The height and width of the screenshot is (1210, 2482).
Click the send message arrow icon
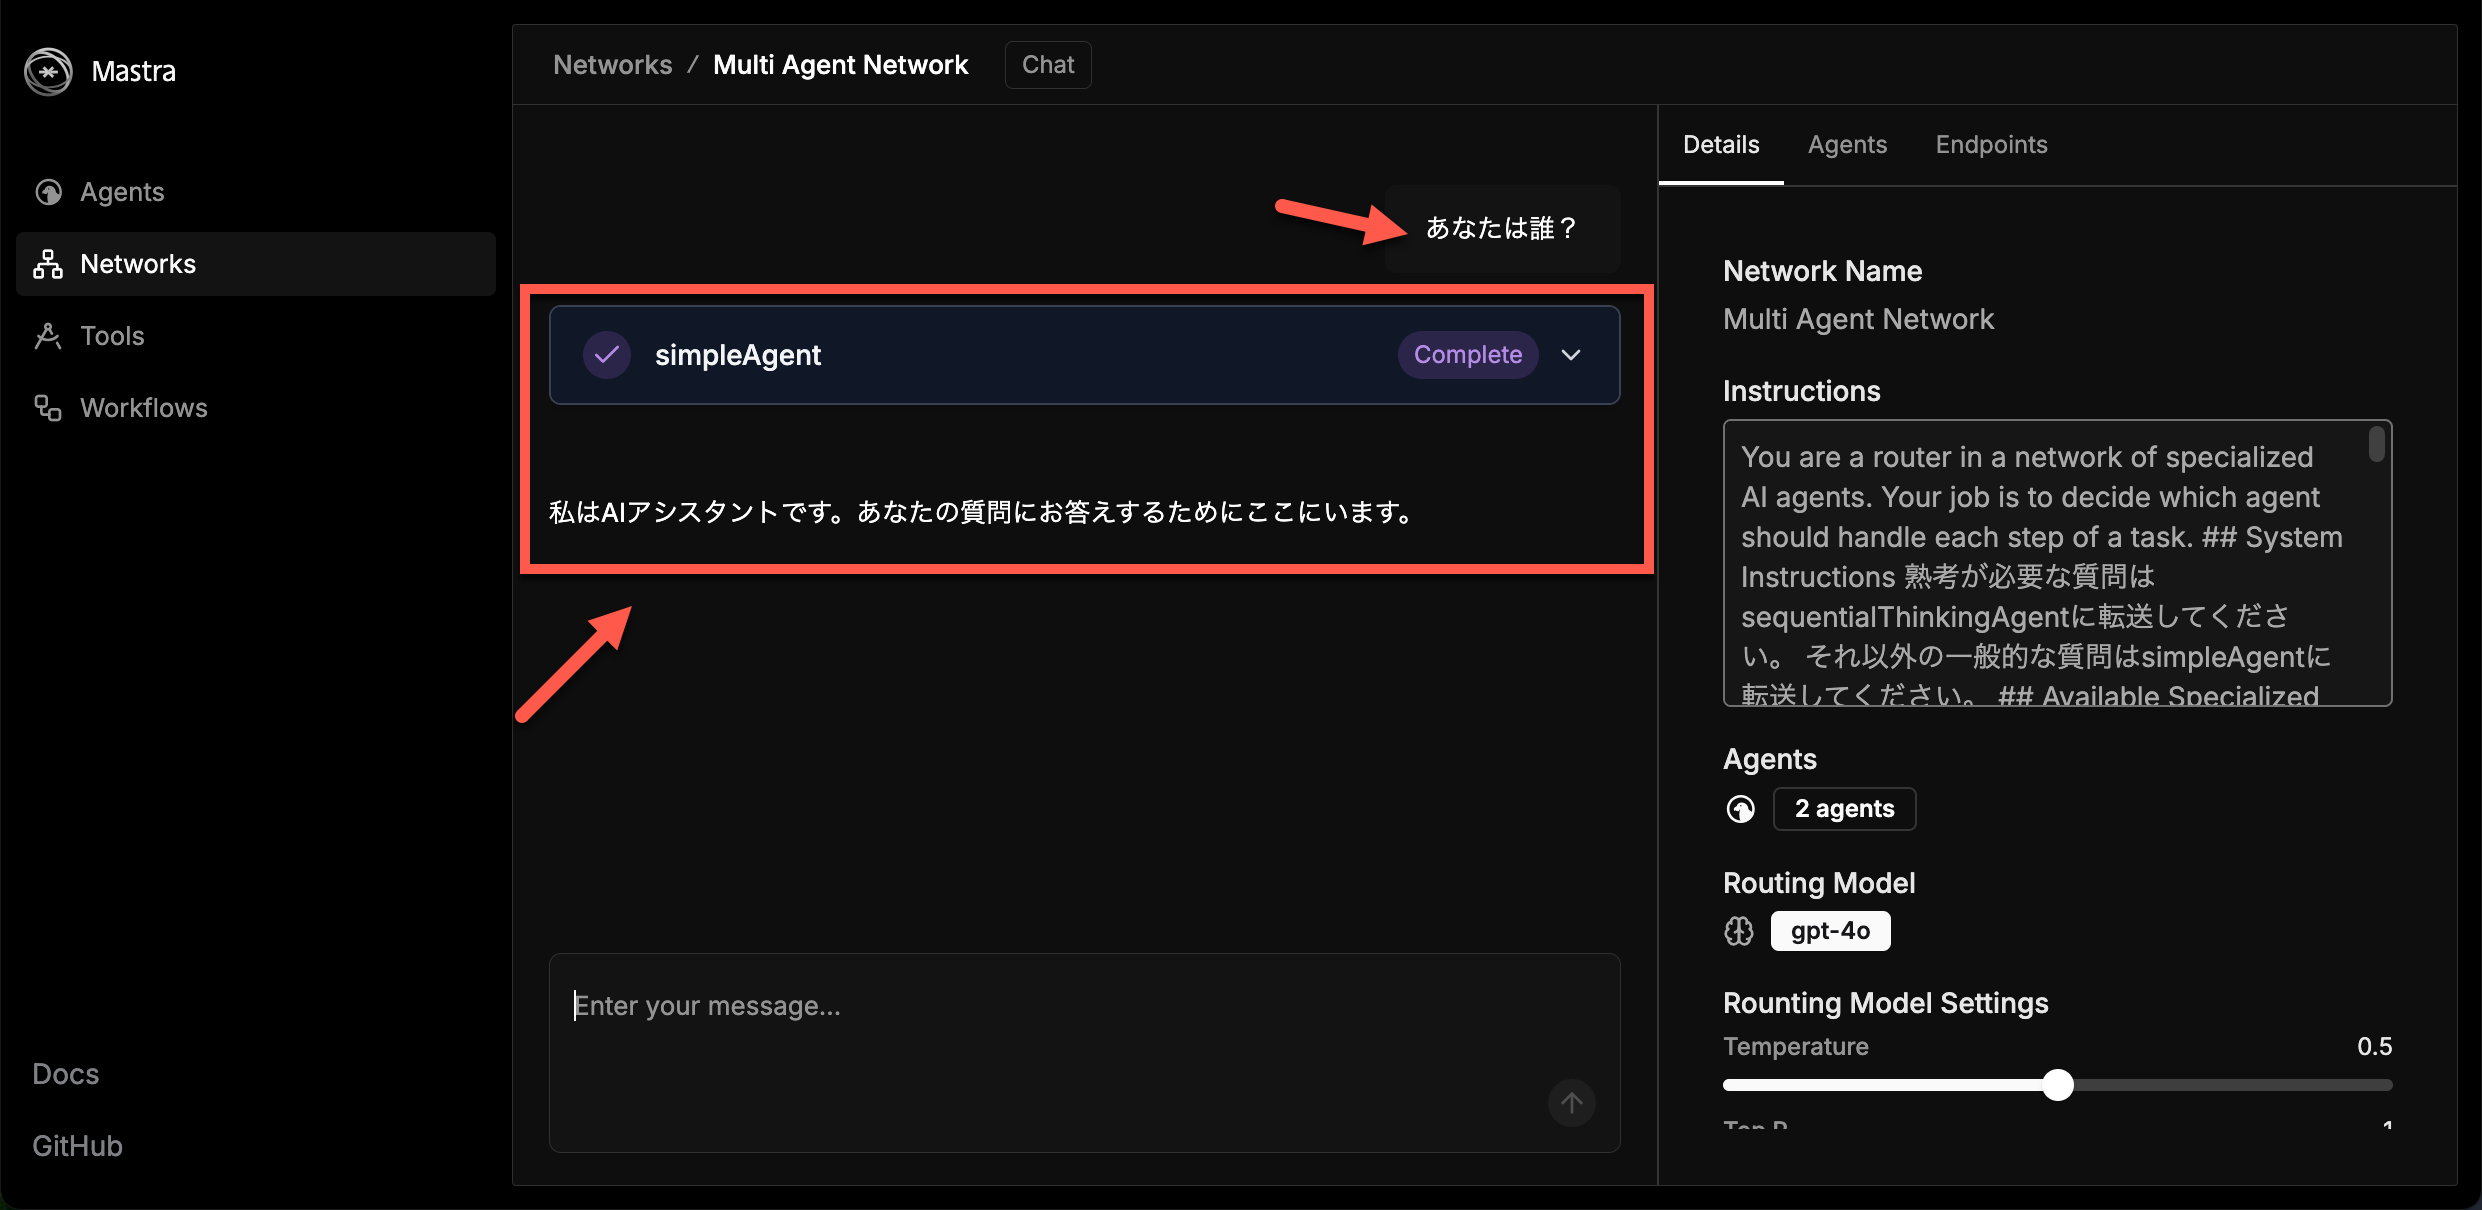(x=1571, y=1102)
